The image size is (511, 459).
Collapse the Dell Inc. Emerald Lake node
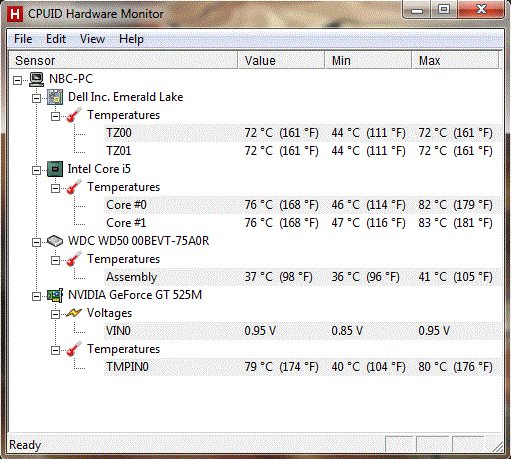pyautogui.click(x=36, y=98)
